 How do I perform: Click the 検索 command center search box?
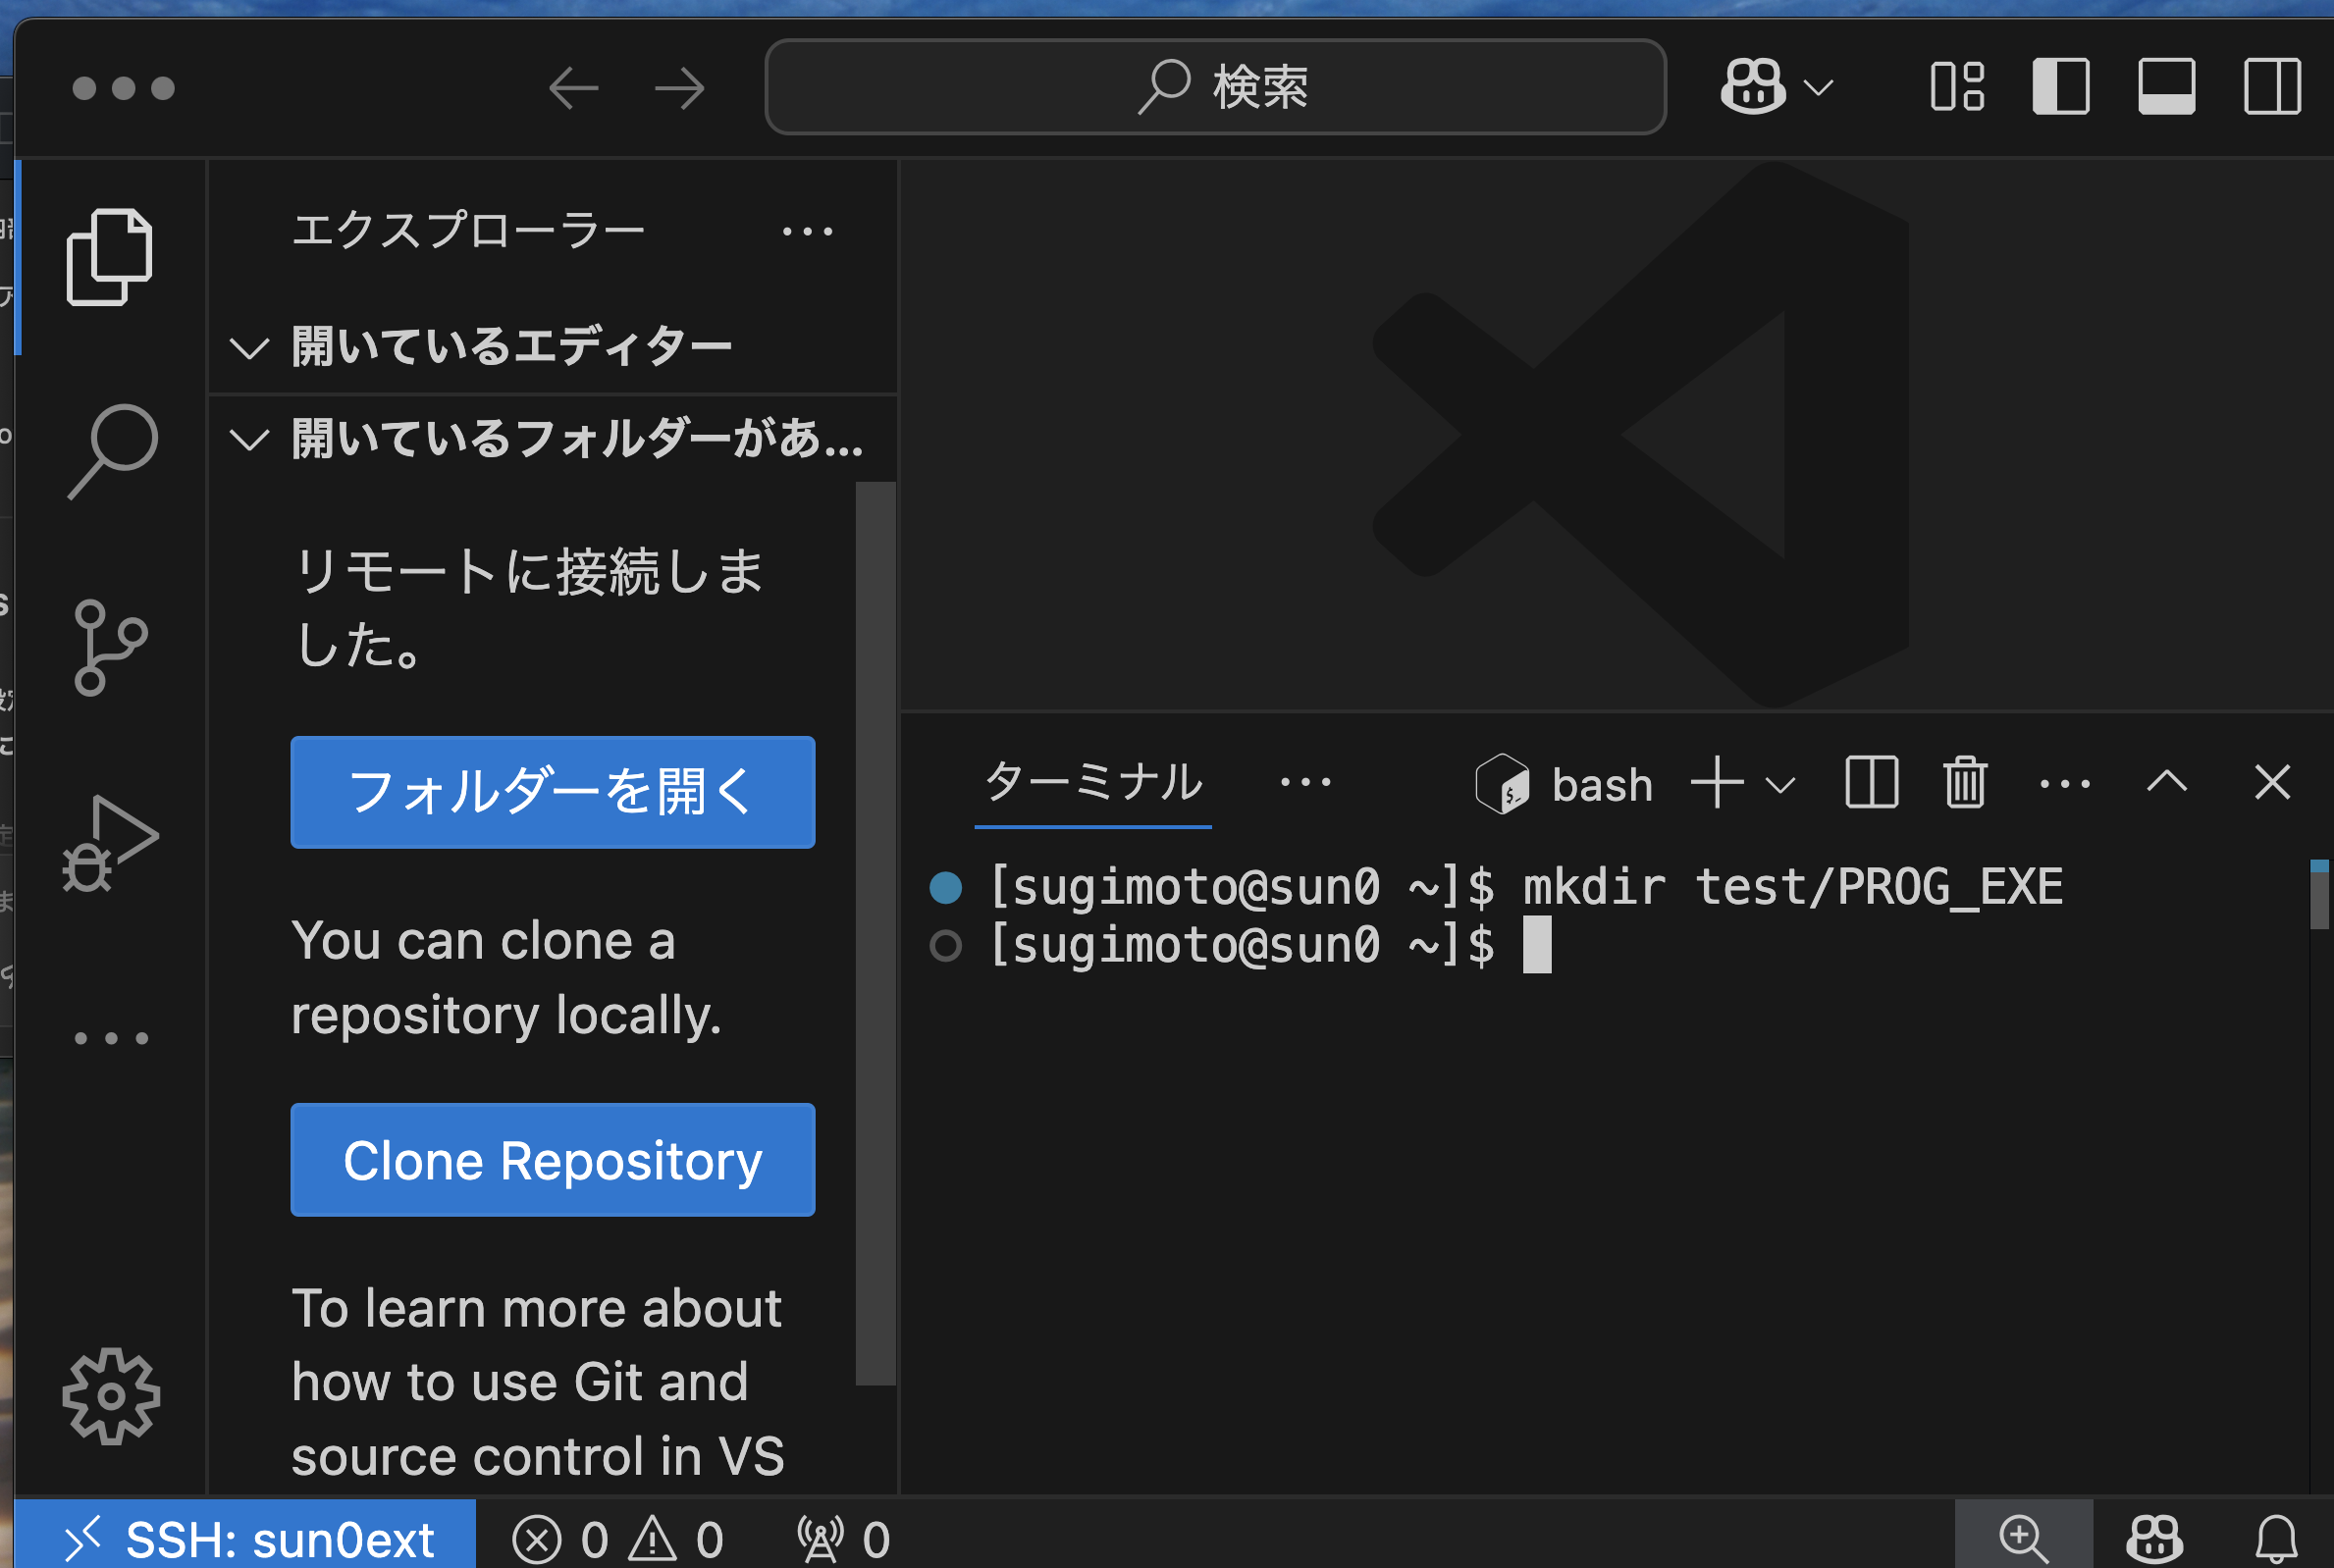1215,87
